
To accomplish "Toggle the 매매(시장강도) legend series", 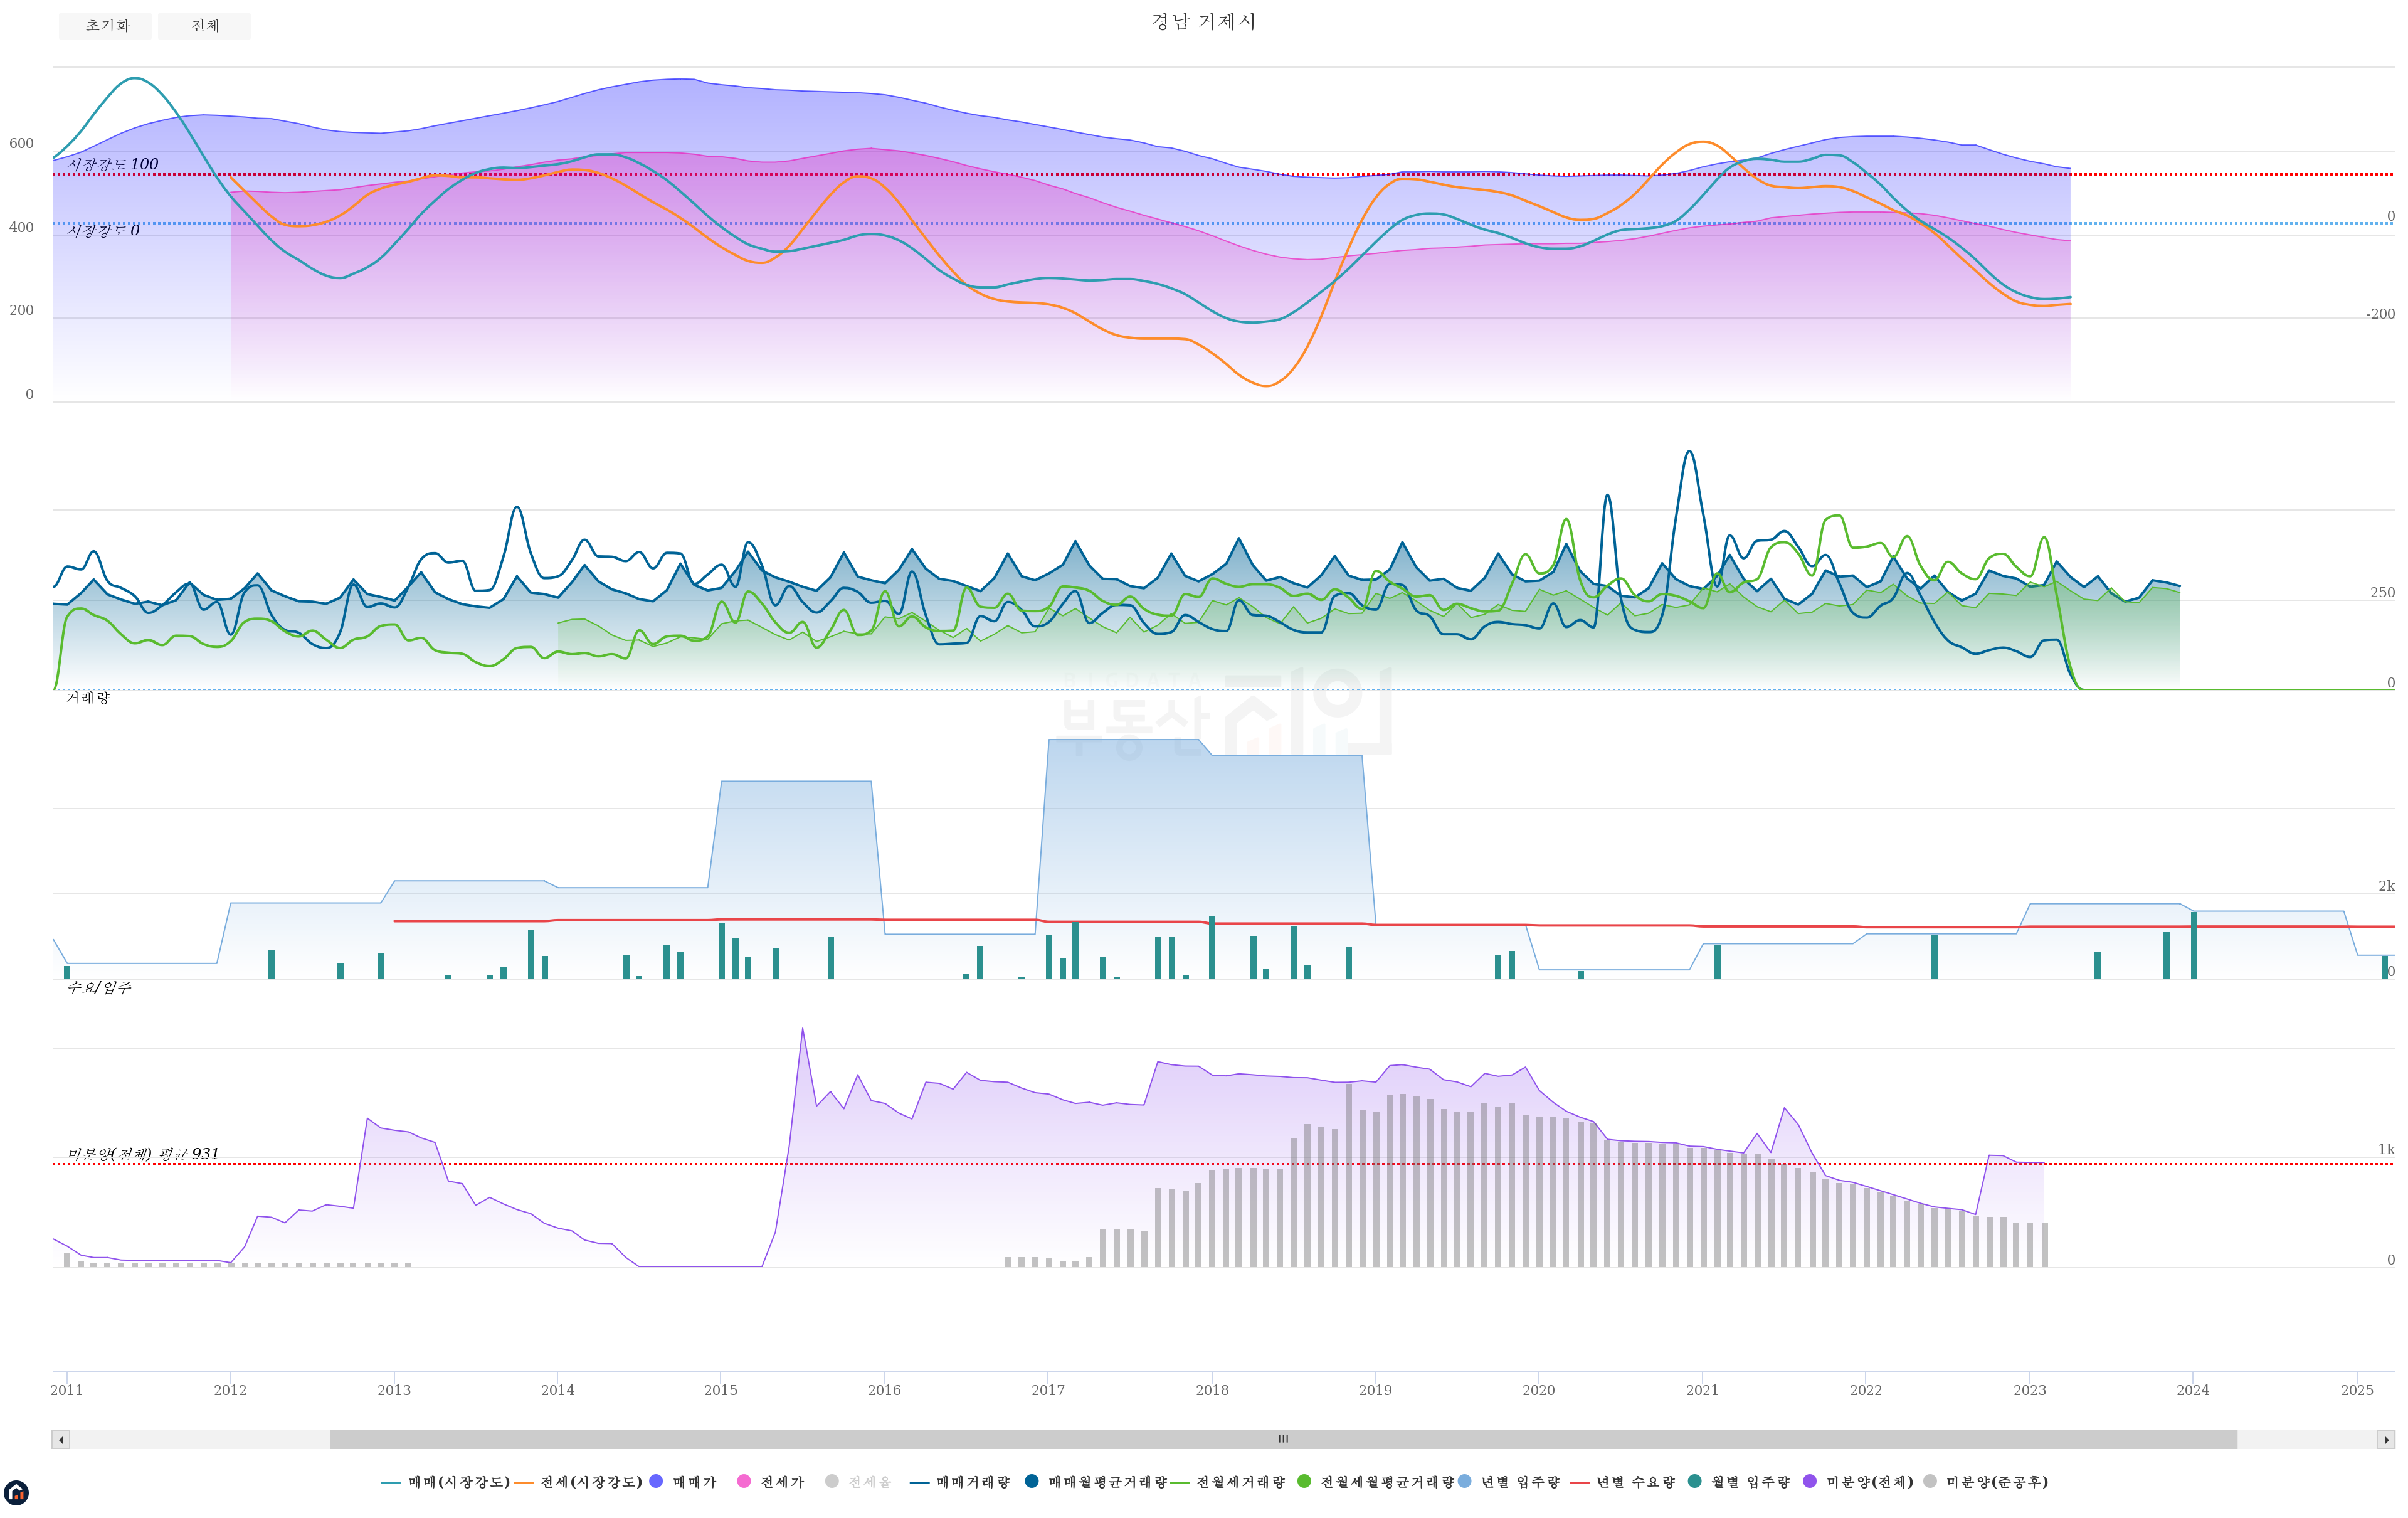I will tap(446, 1482).
